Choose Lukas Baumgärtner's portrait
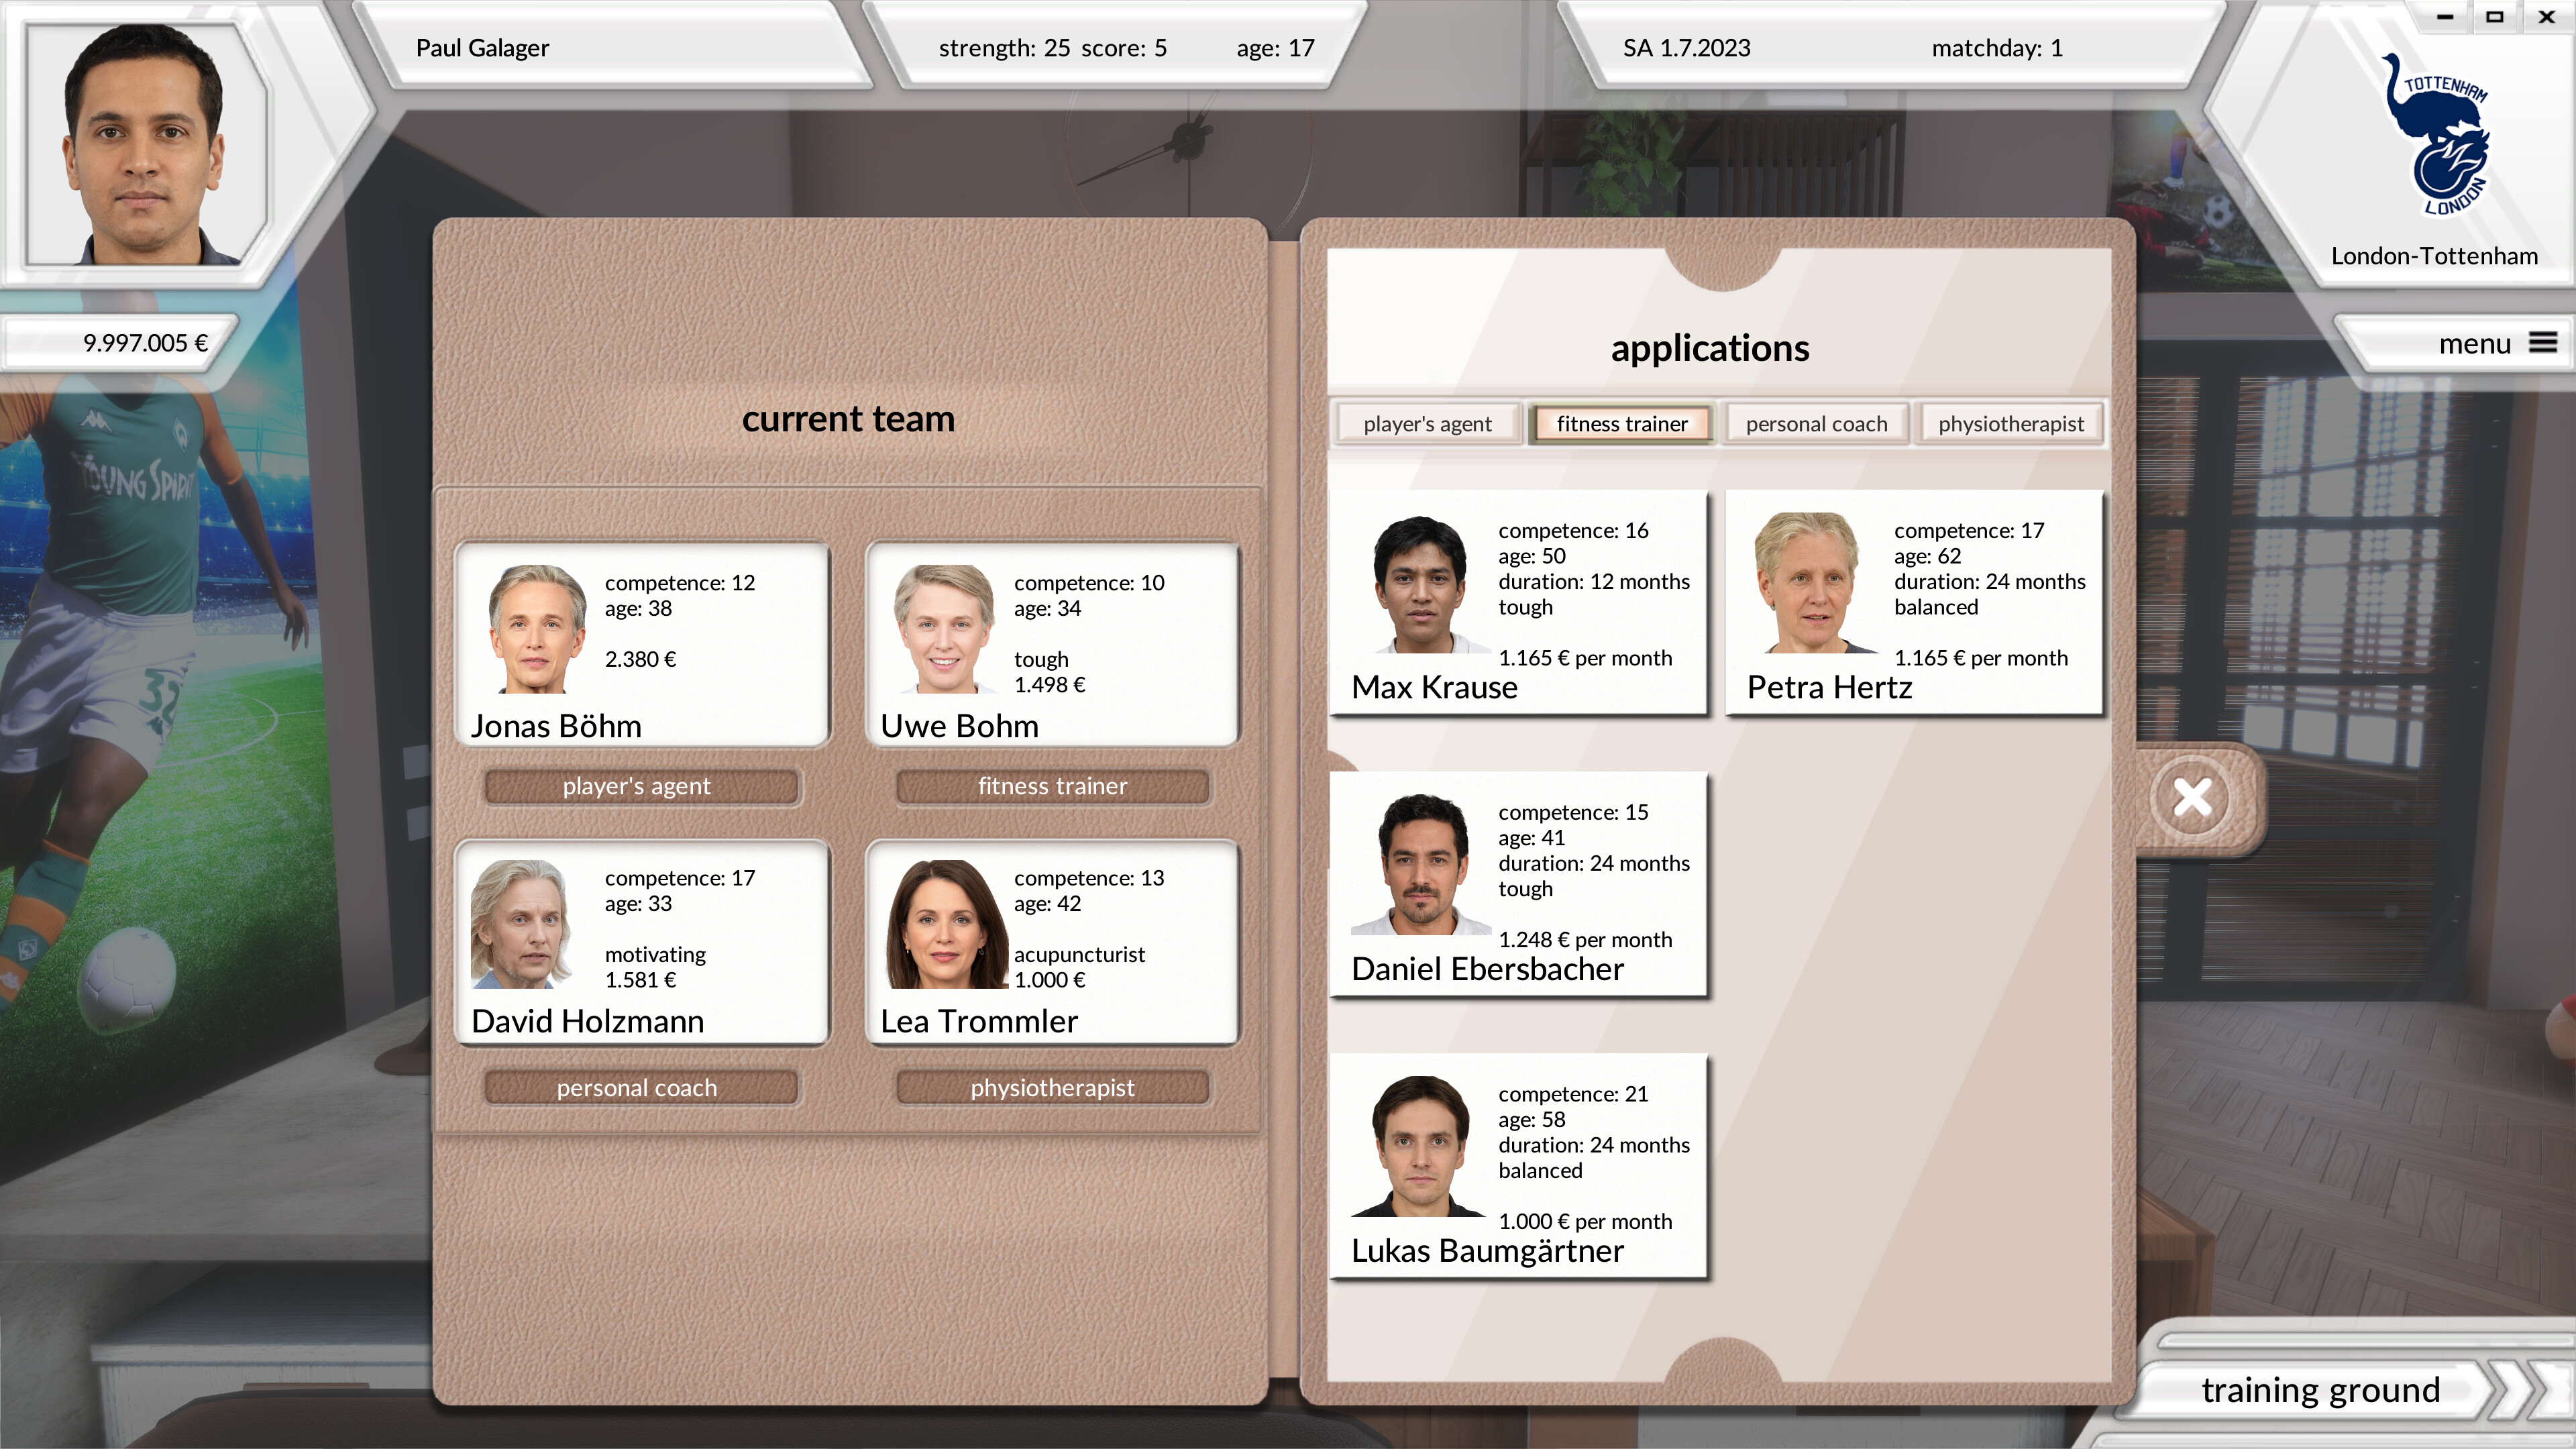The width and height of the screenshot is (2576, 1449). pos(1419,1147)
